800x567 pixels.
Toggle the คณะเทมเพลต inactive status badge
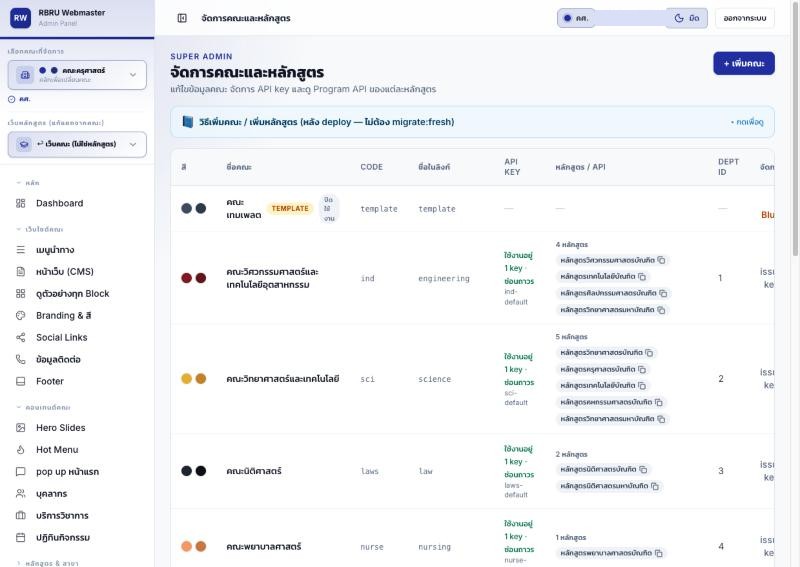point(329,209)
